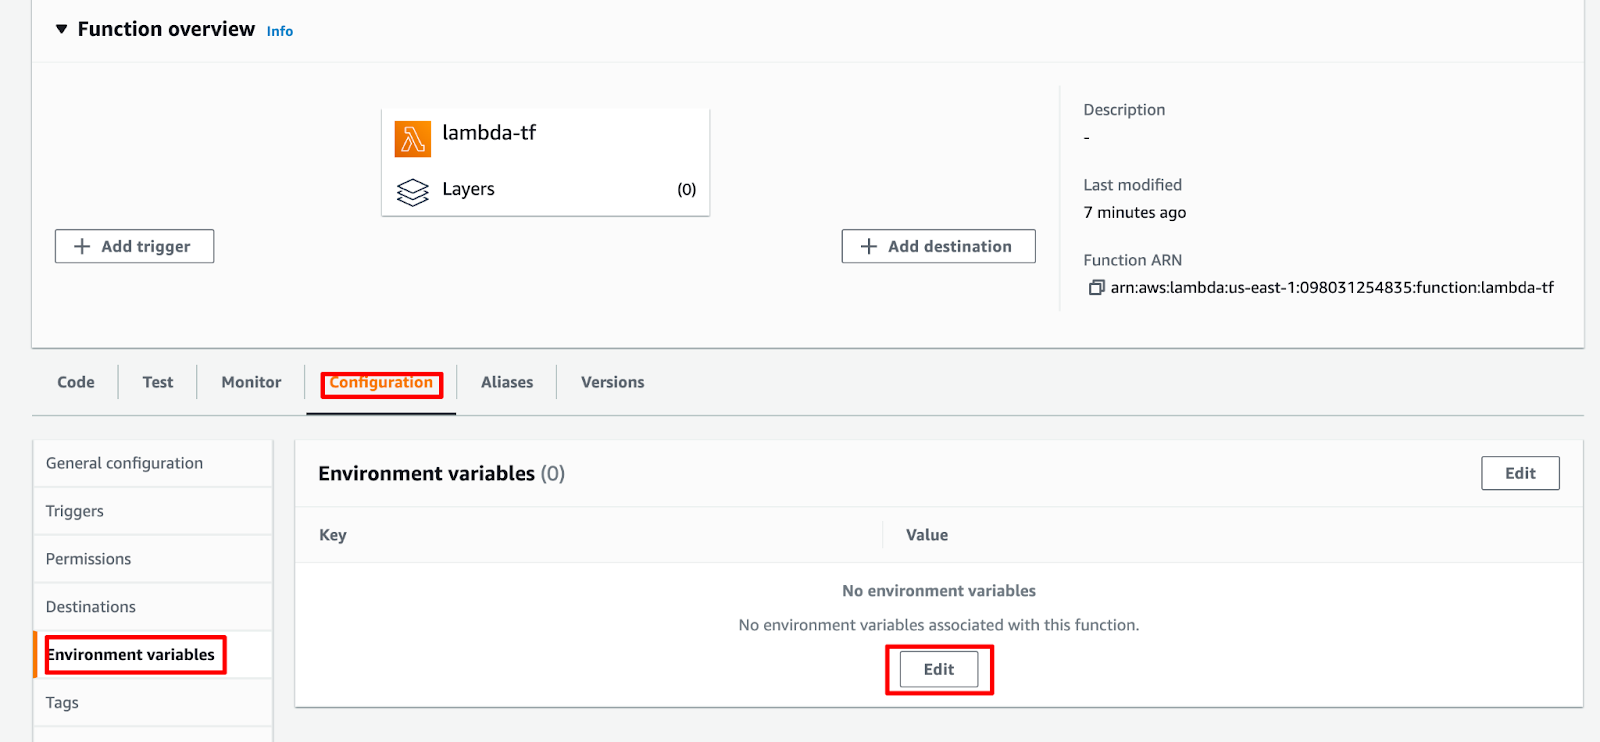Open the Layers row in function box

[546, 189]
